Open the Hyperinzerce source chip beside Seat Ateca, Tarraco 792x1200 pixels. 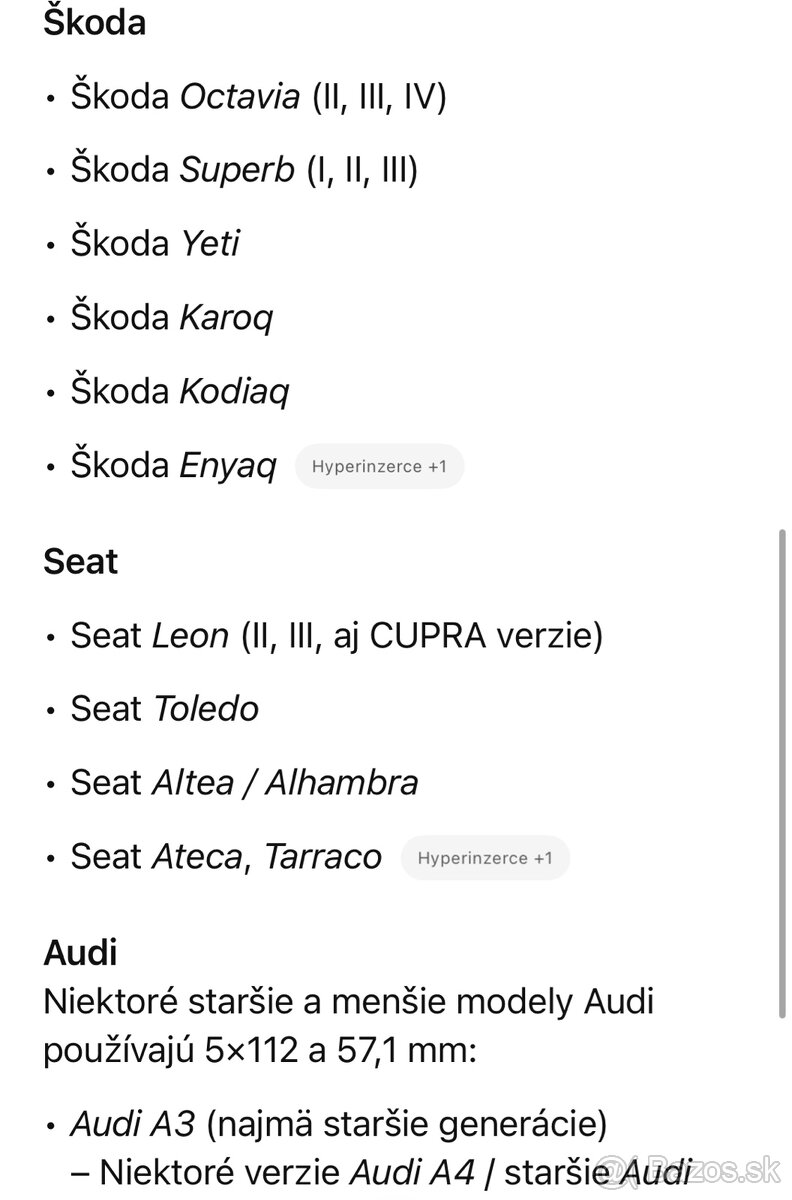tap(485, 858)
